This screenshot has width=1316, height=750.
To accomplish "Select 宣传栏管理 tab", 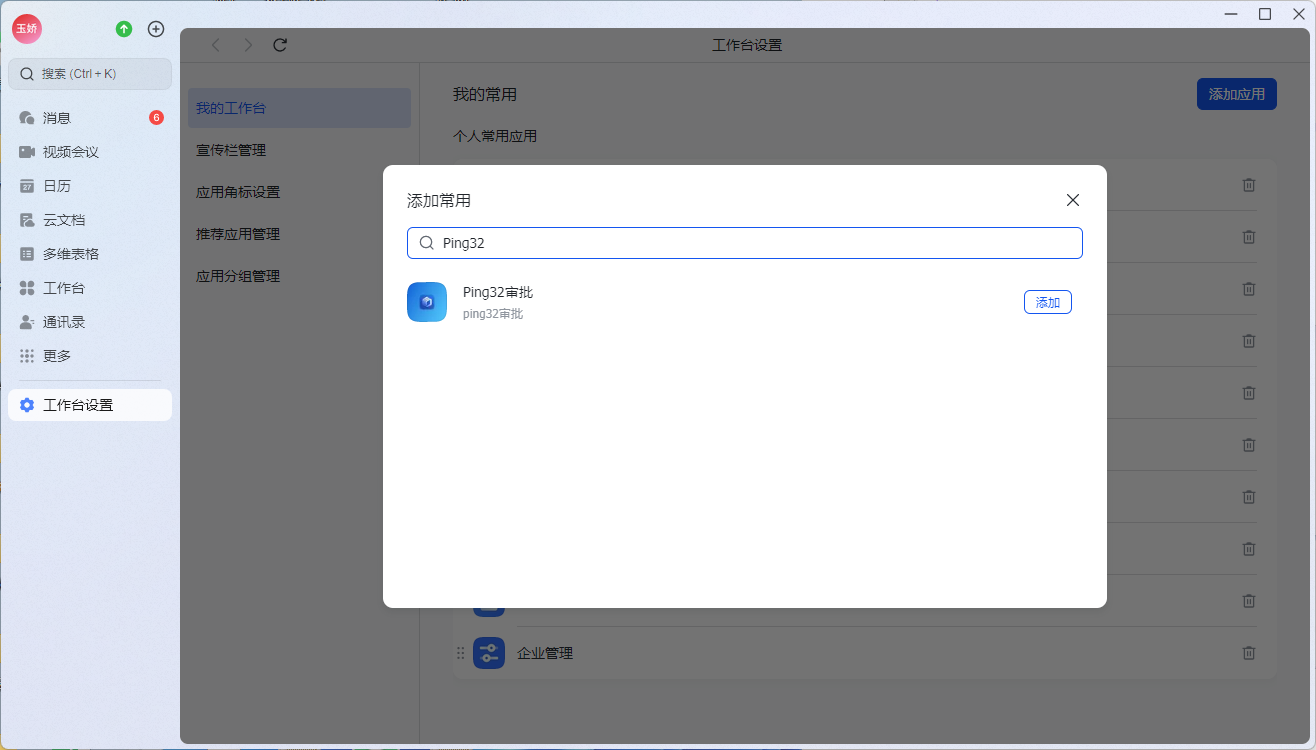I will [299, 150].
